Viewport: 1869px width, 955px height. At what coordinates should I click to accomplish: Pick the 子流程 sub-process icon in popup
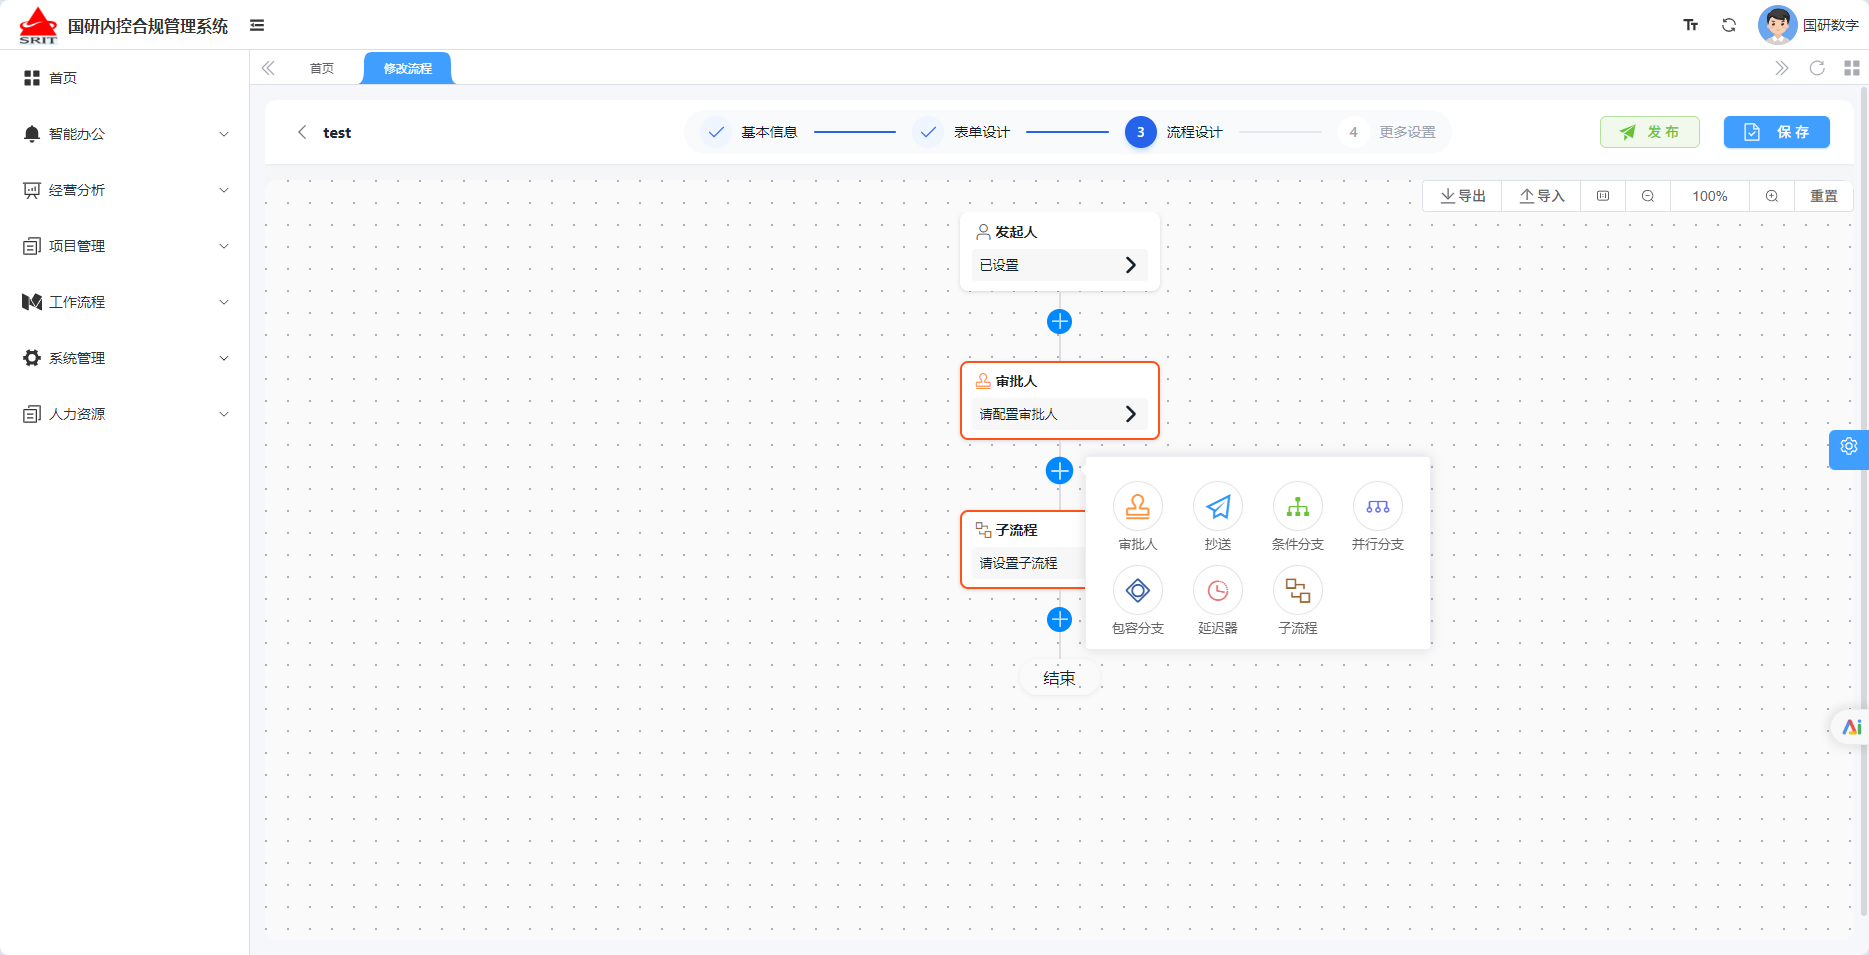1297,591
